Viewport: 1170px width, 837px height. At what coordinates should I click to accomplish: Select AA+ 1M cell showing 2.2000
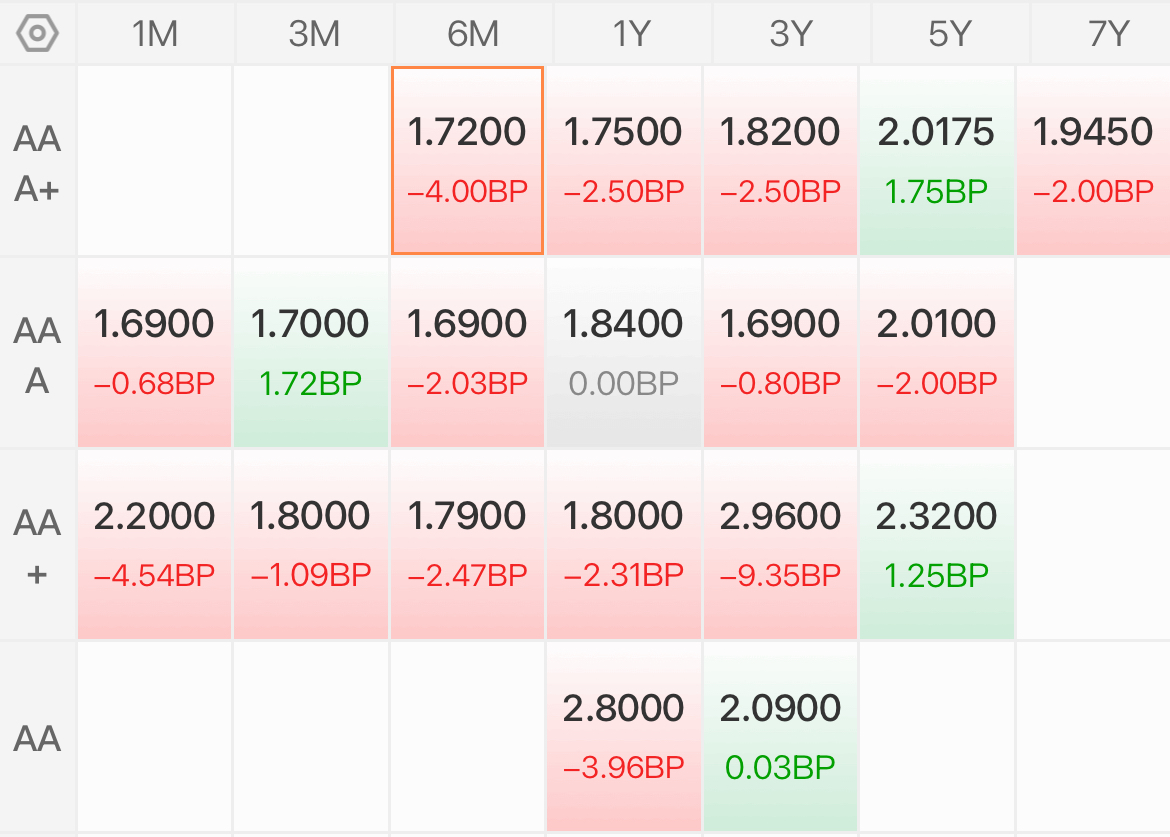click(x=154, y=545)
